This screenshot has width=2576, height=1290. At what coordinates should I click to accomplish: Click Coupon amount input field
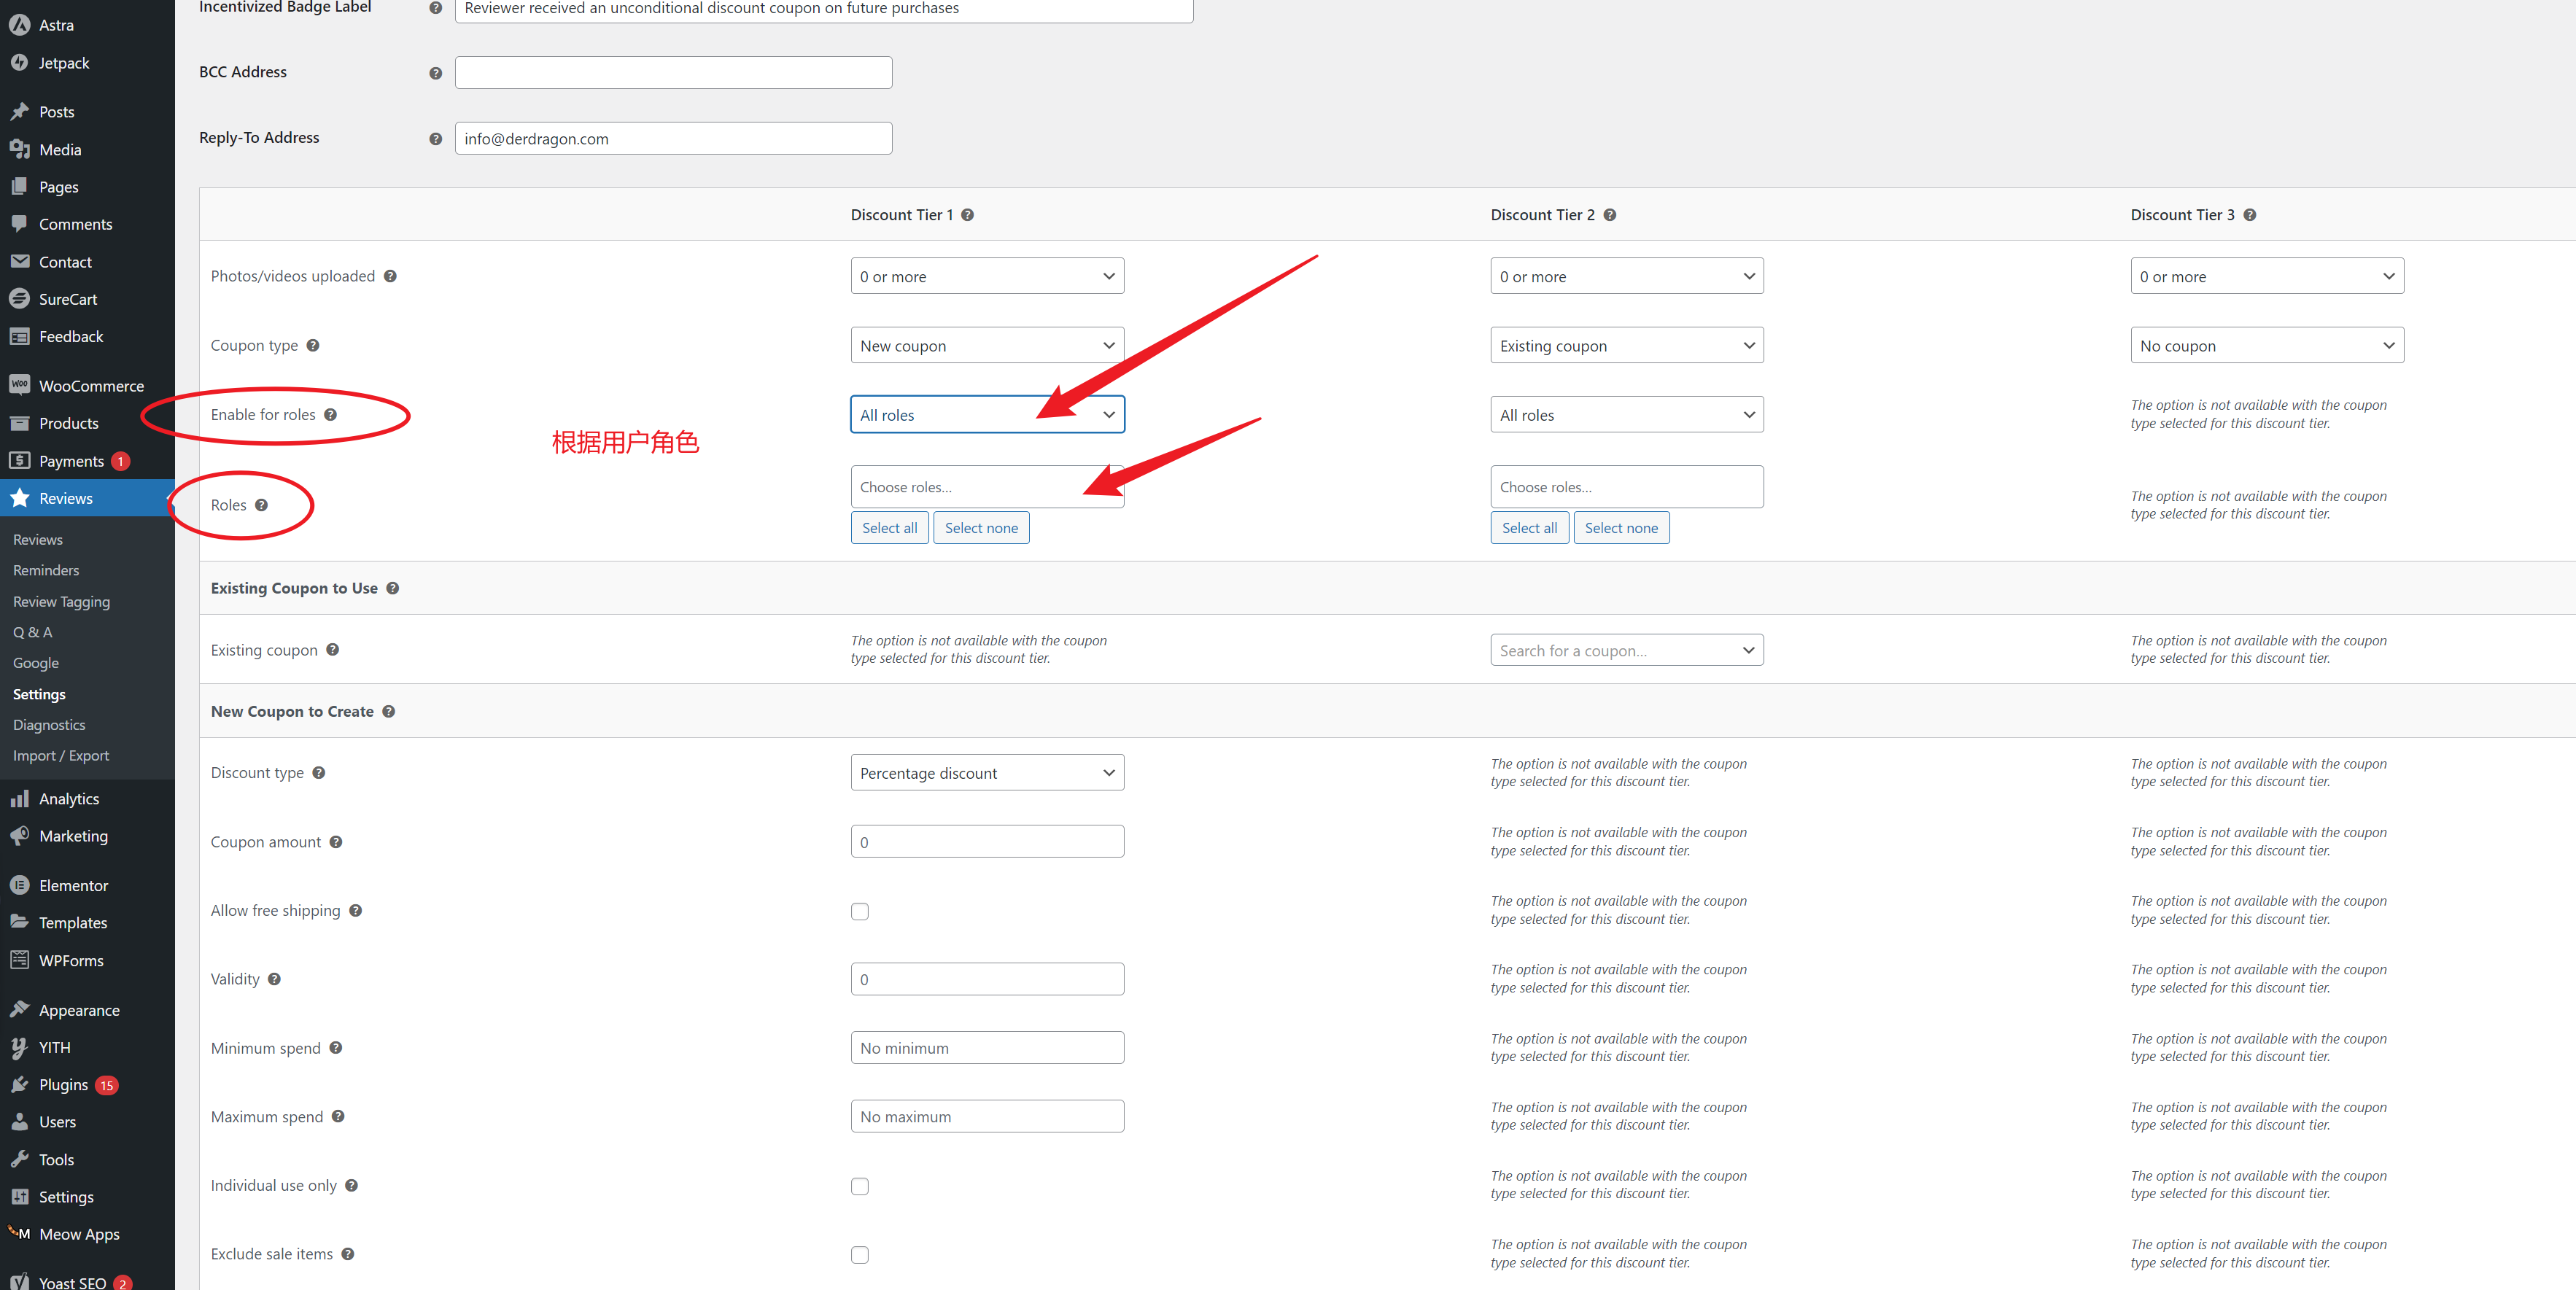point(987,841)
